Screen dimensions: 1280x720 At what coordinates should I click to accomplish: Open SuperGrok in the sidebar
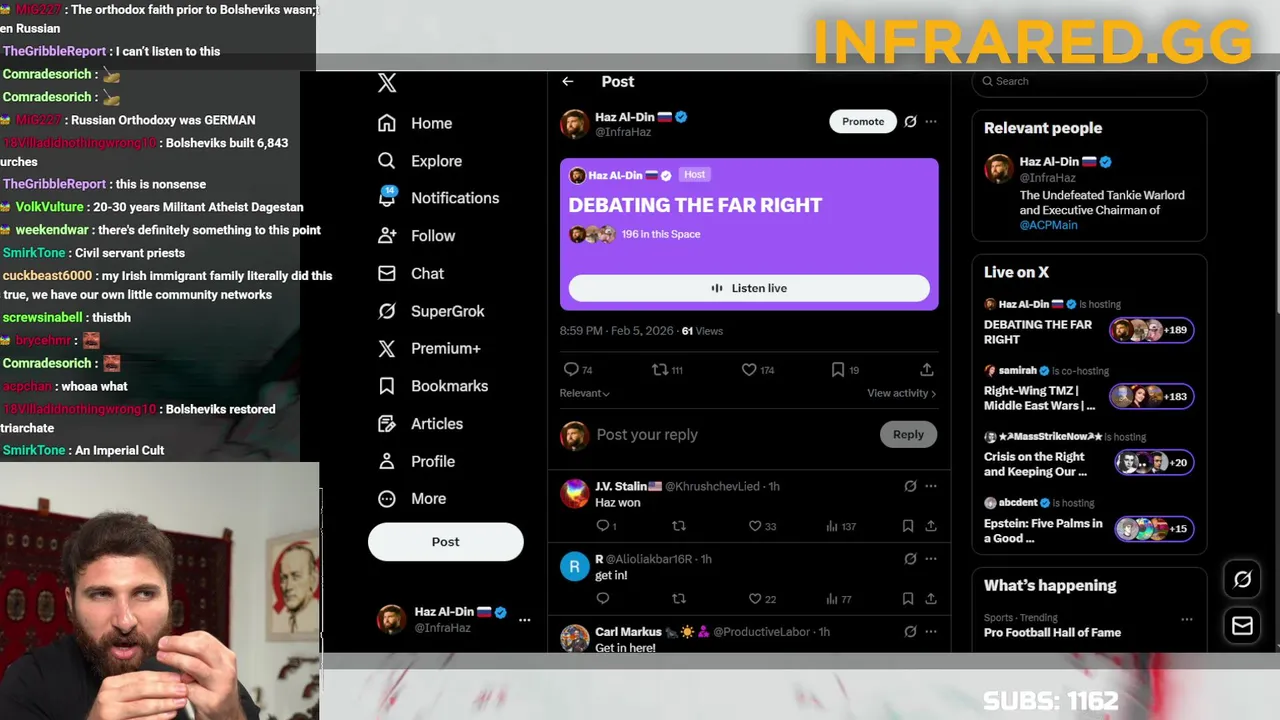click(431, 311)
